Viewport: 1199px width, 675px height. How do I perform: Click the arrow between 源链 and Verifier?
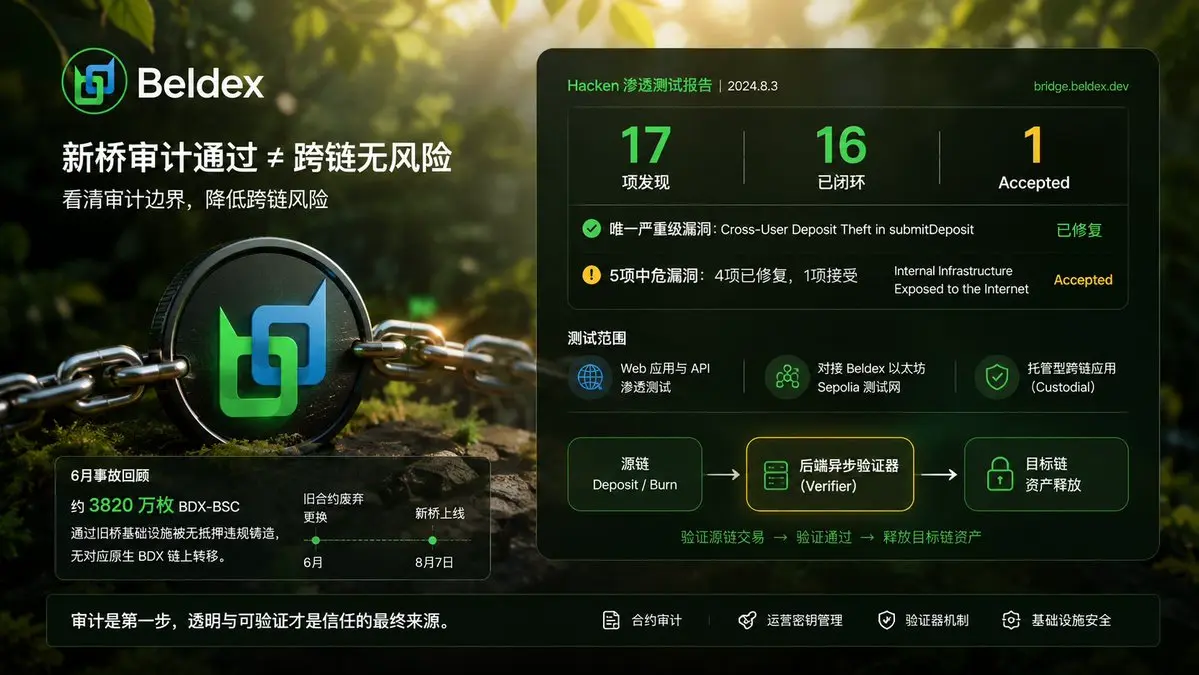723,475
